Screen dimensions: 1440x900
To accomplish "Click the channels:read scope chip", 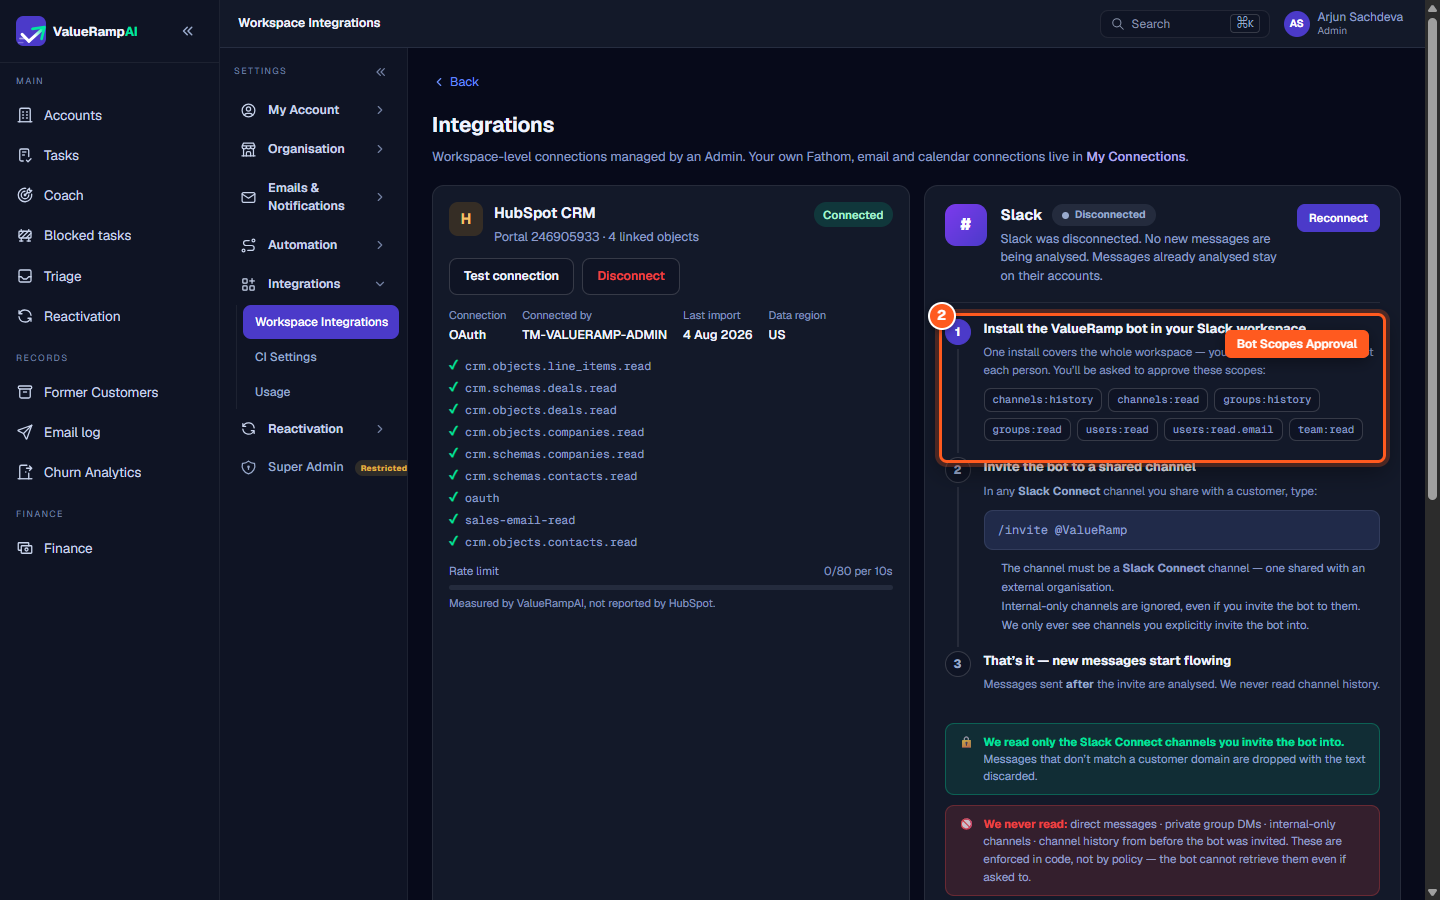I will (1158, 400).
